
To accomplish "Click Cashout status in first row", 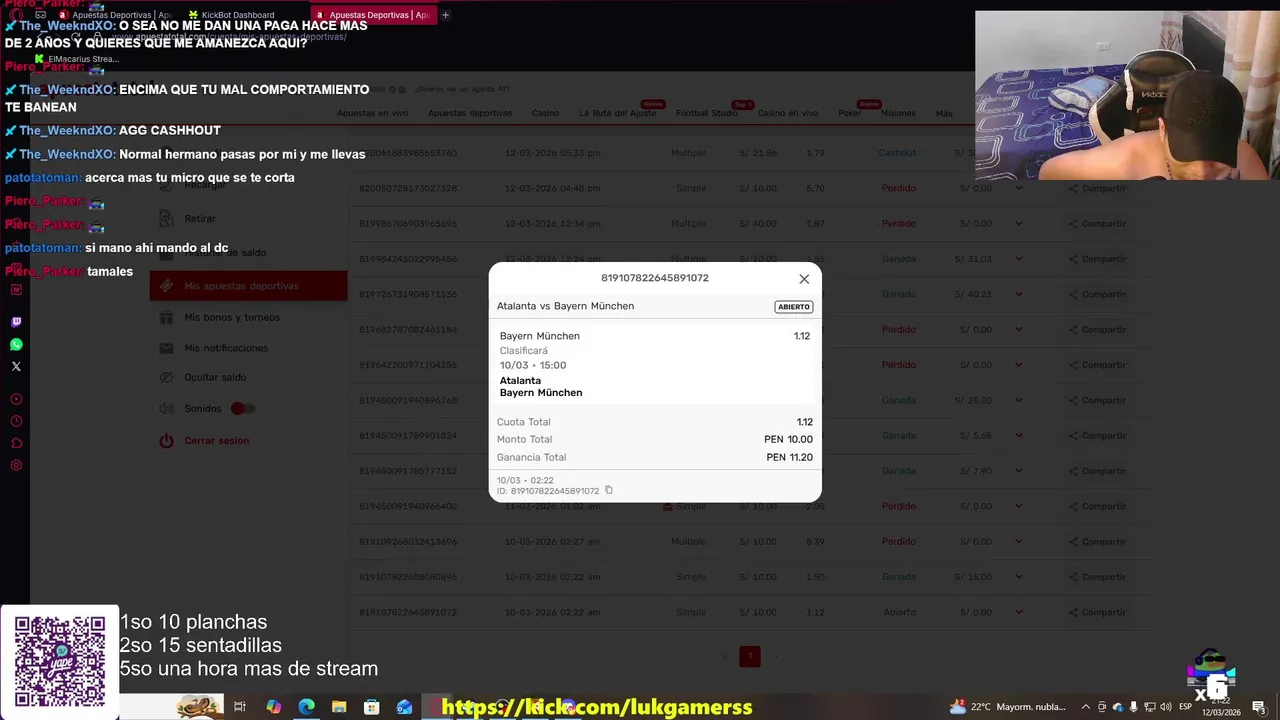I will pyautogui.click(x=897, y=153).
